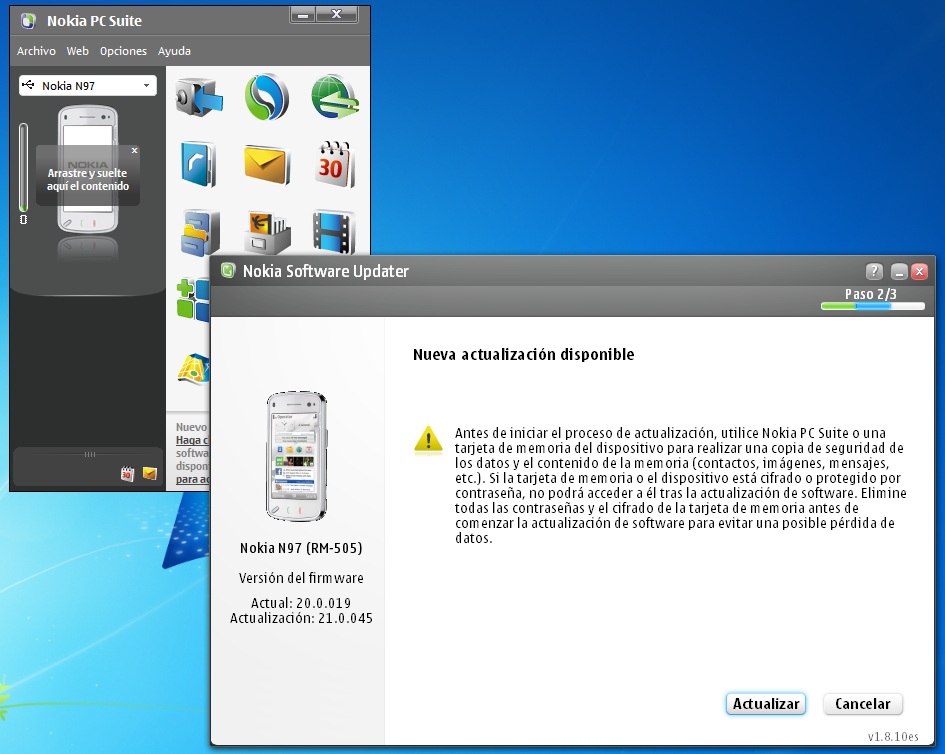Open the Connect to Internet globe icon
This screenshot has height=754, width=945.
[x=333, y=97]
